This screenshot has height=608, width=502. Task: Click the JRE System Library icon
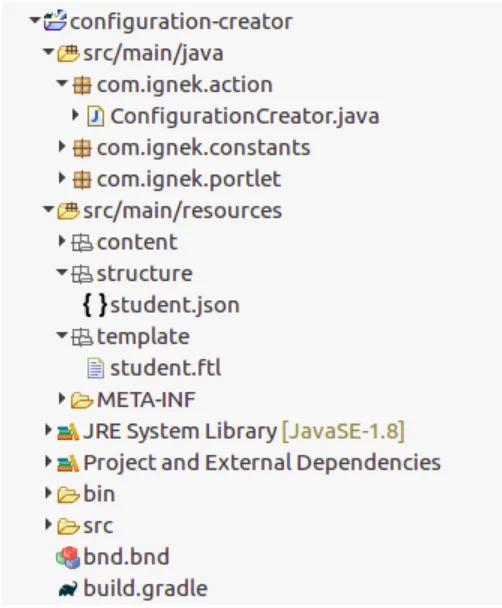pyautogui.click(x=68, y=432)
